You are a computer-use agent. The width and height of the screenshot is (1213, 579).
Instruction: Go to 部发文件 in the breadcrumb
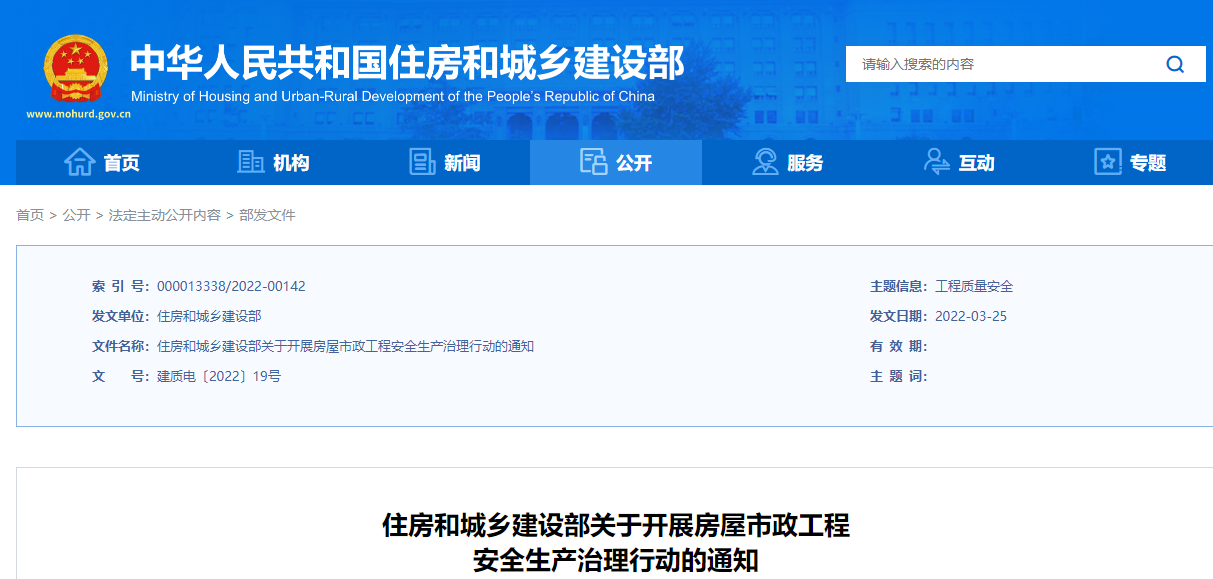[x=267, y=215]
